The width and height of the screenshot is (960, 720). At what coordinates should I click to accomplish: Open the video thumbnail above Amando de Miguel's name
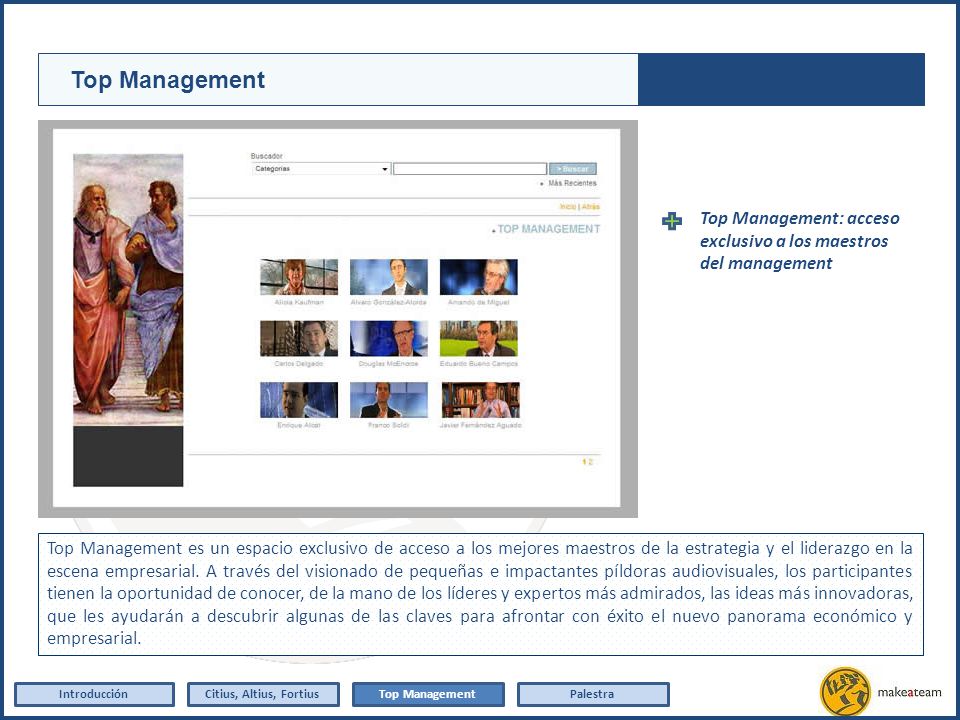coord(479,277)
